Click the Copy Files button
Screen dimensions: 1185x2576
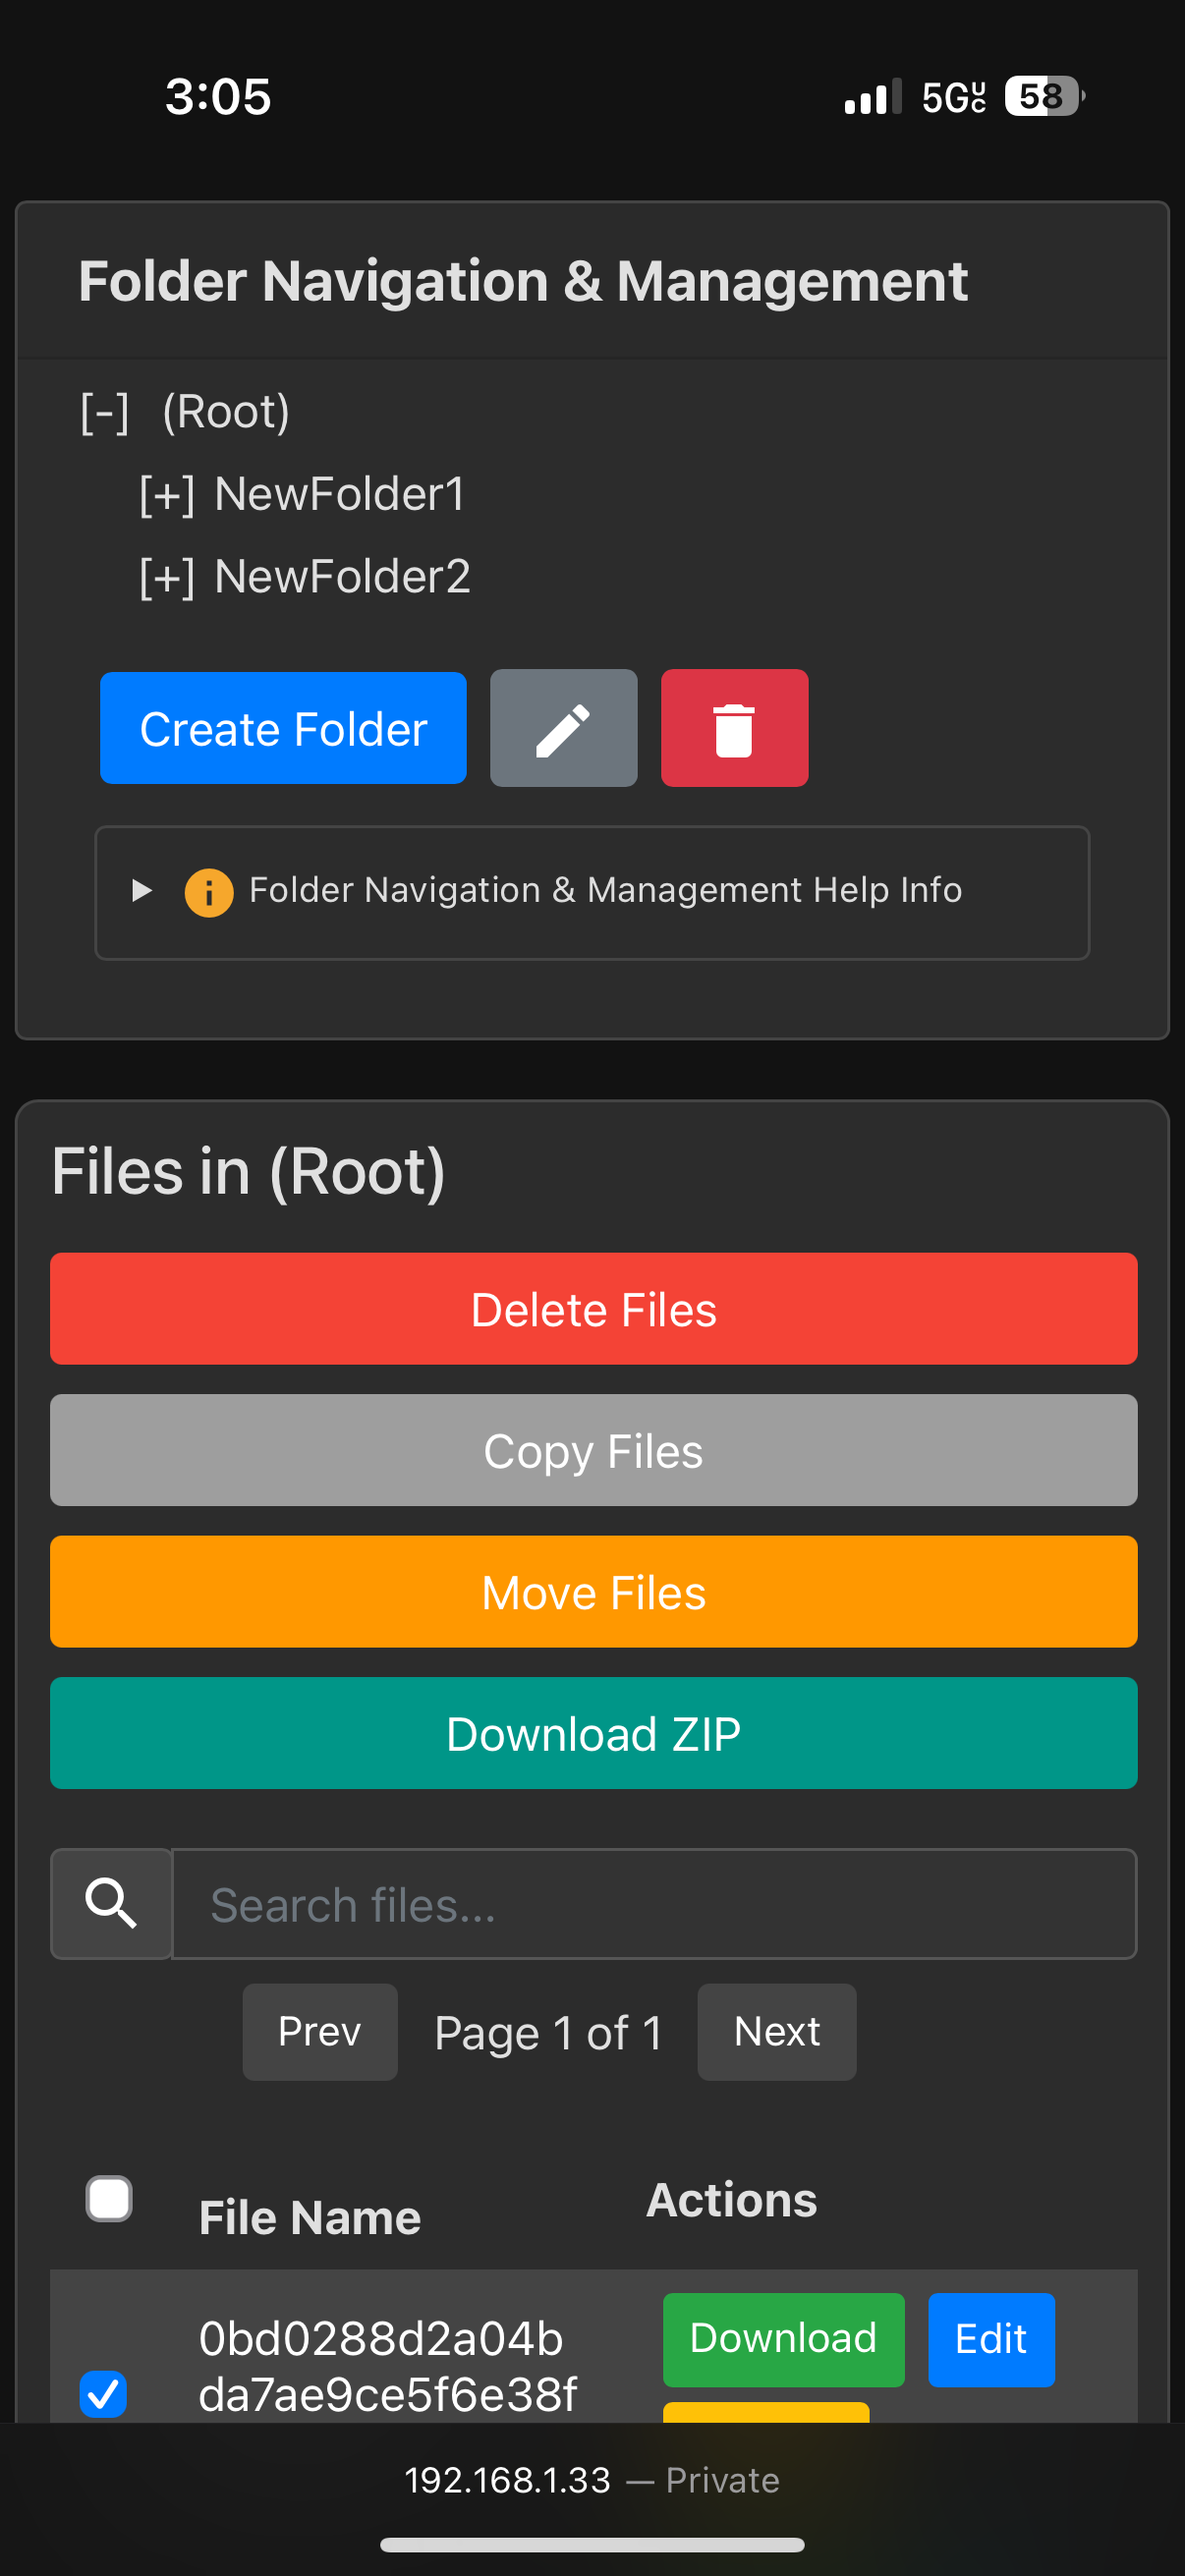(x=593, y=1450)
